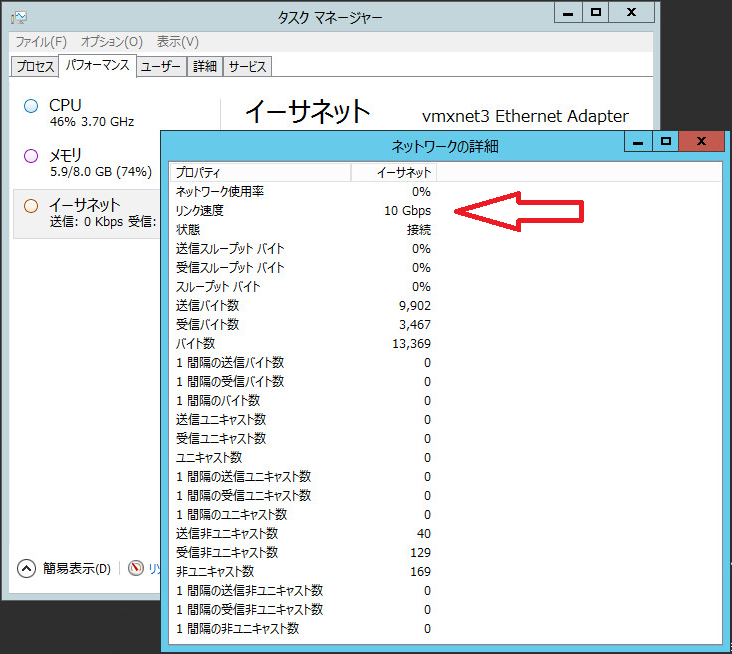This screenshot has height=654, width=732.
Task: Select the 受信ユニキャスト数 row
Action: coord(303,439)
